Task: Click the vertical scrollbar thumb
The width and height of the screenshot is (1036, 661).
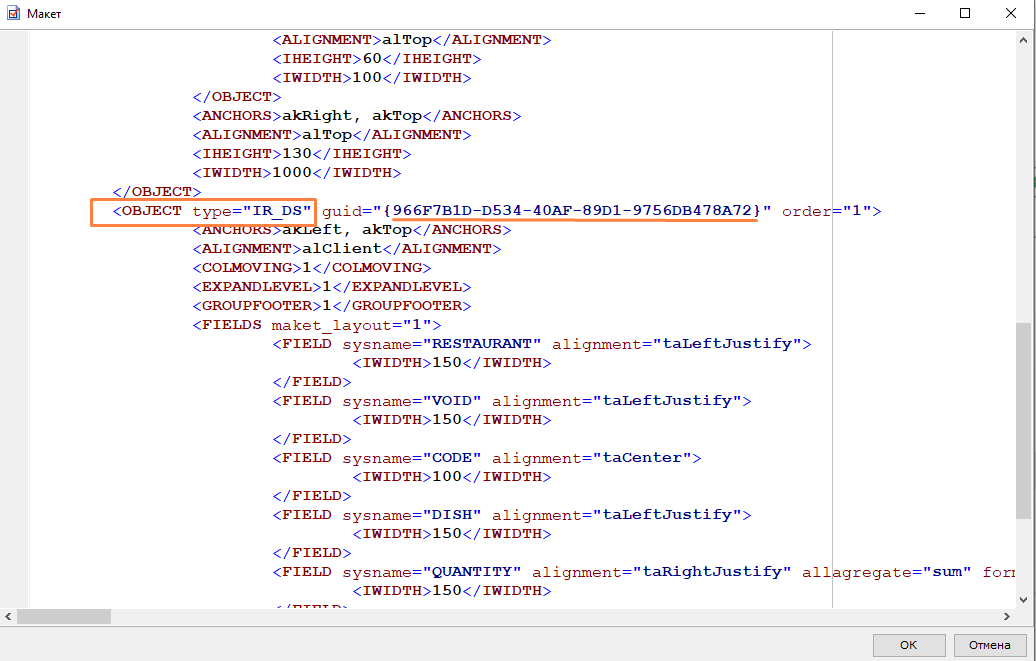Action: pyautogui.click(x=1023, y=420)
